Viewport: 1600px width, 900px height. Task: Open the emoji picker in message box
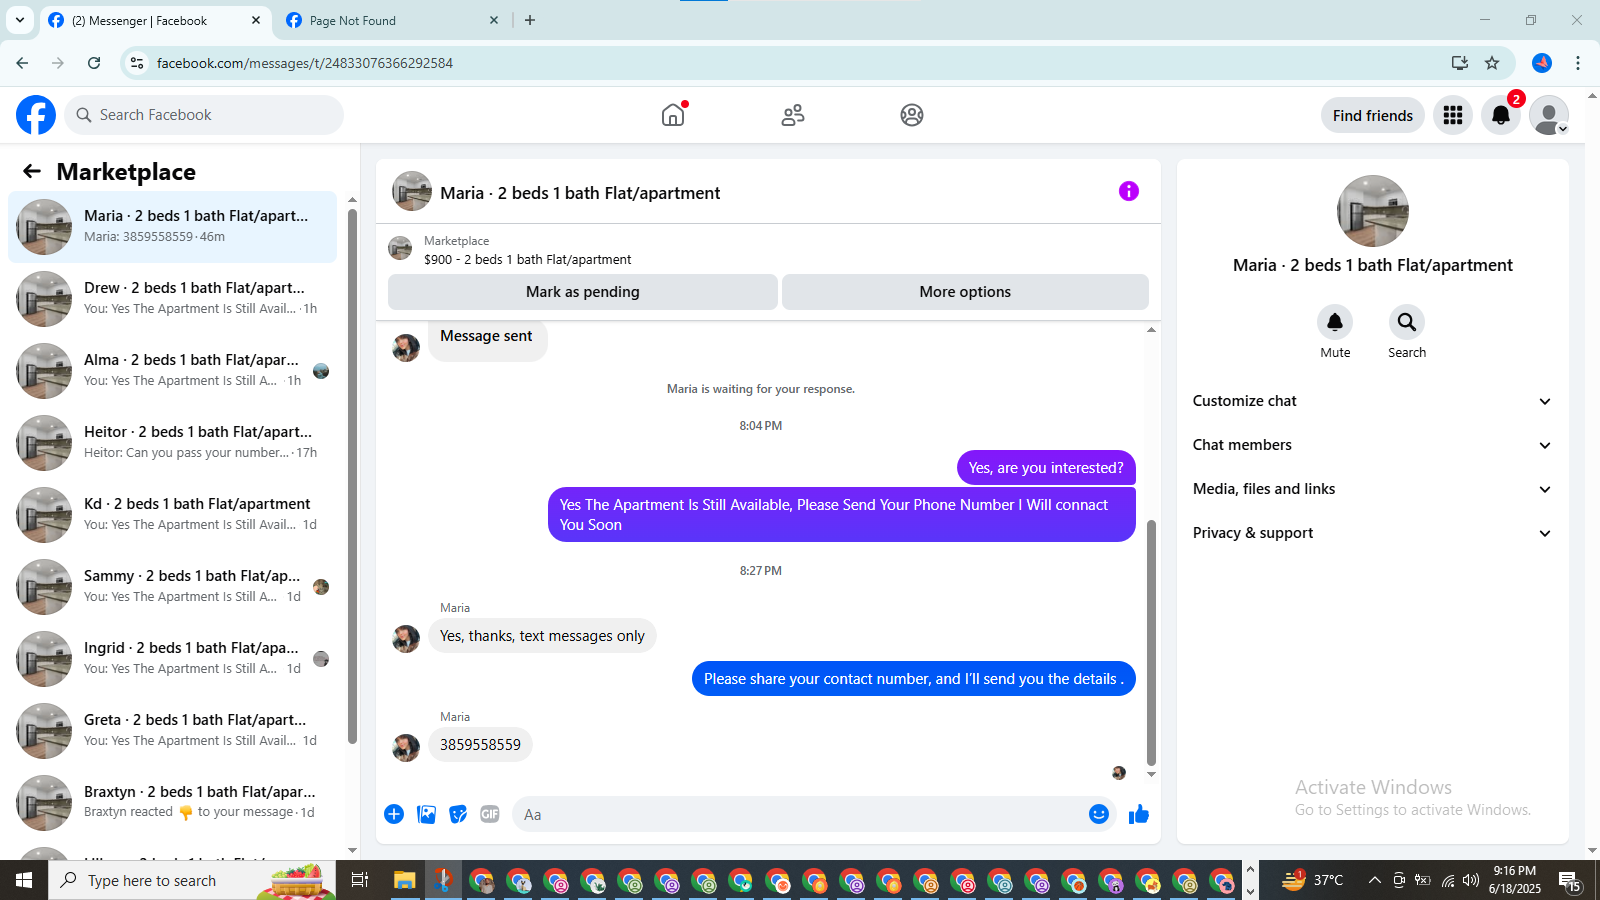1099,814
